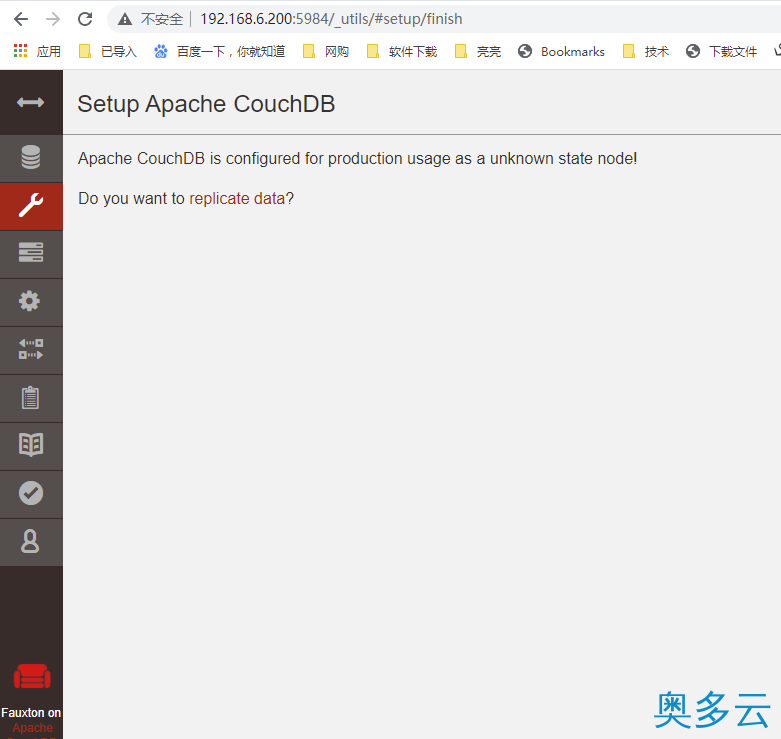Click the not secure warning icon
Image resolution: width=781 pixels, height=739 pixels.
pyautogui.click(x=125, y=19)
